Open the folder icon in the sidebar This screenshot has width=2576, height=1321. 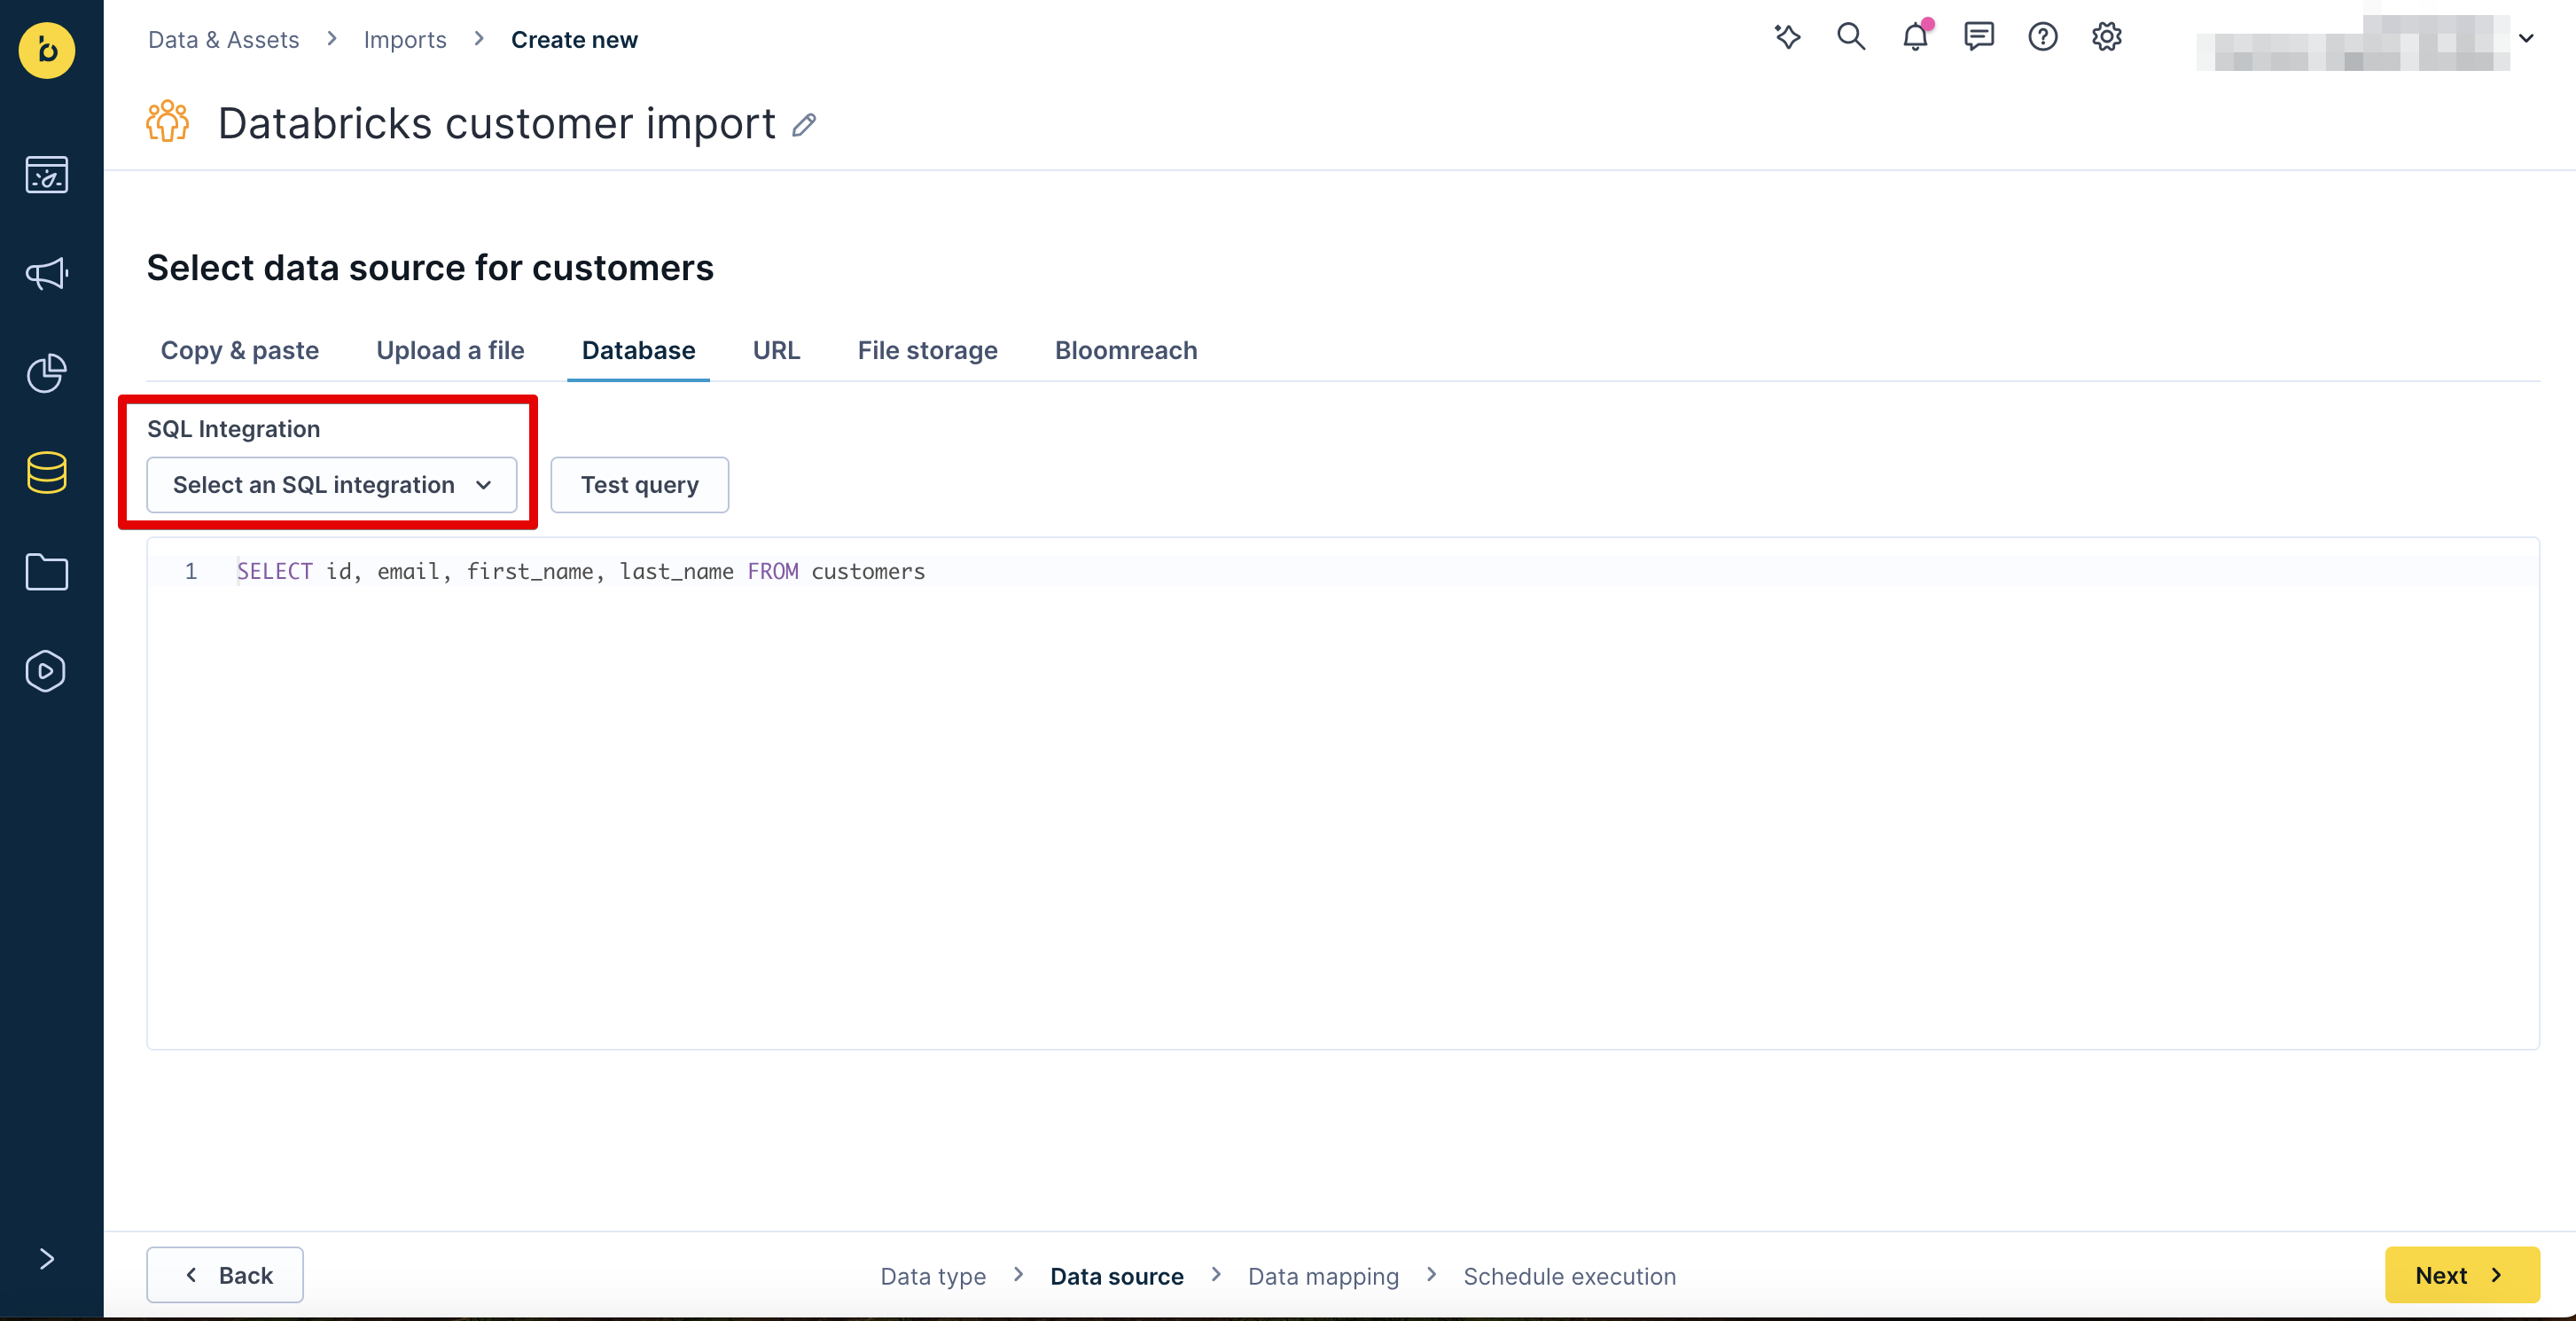[47, 571]
